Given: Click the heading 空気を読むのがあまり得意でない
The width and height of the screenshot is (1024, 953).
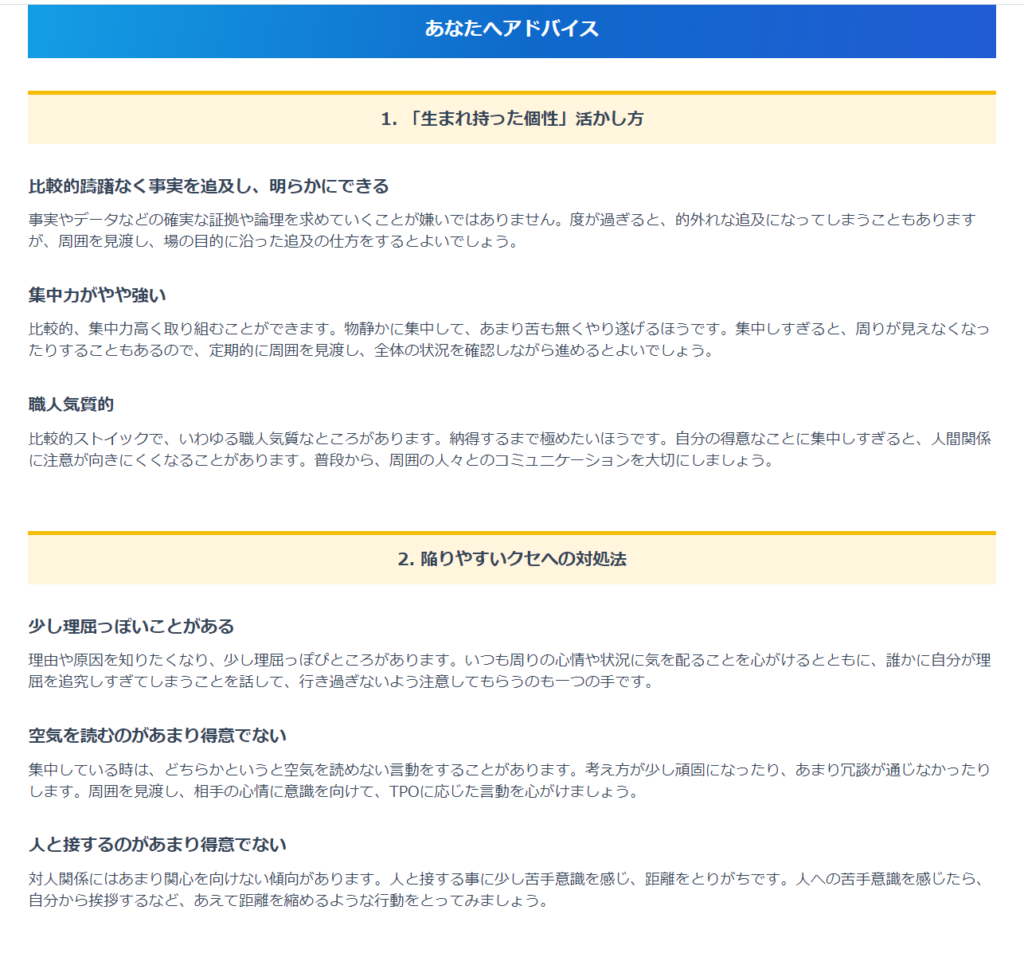Looking at the screenshot, I should pos(157,735).
